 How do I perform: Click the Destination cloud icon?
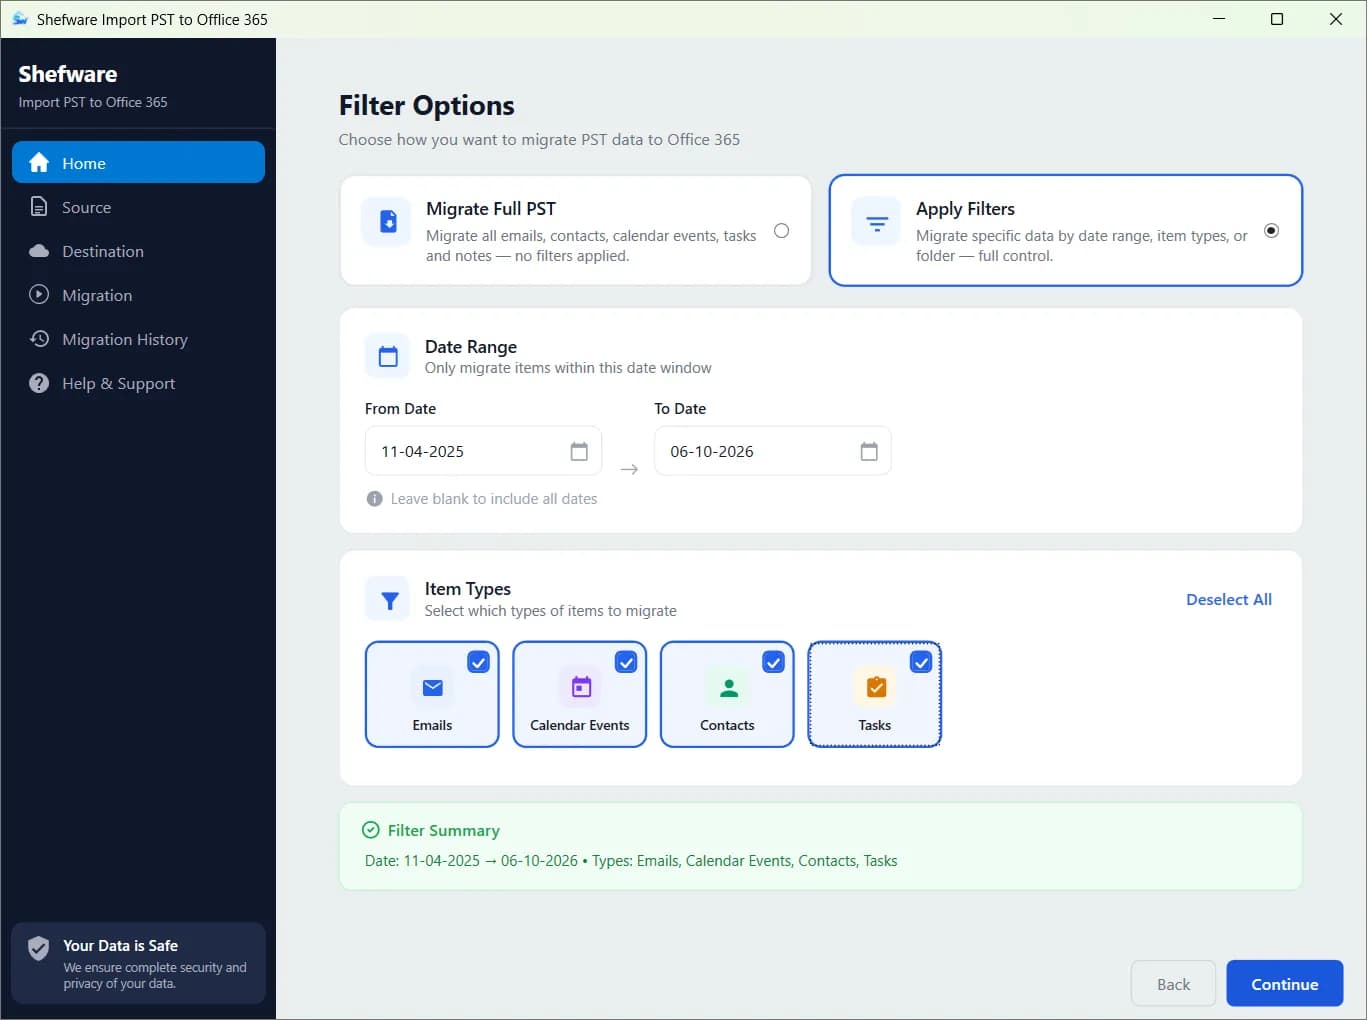tap(39, 251)
